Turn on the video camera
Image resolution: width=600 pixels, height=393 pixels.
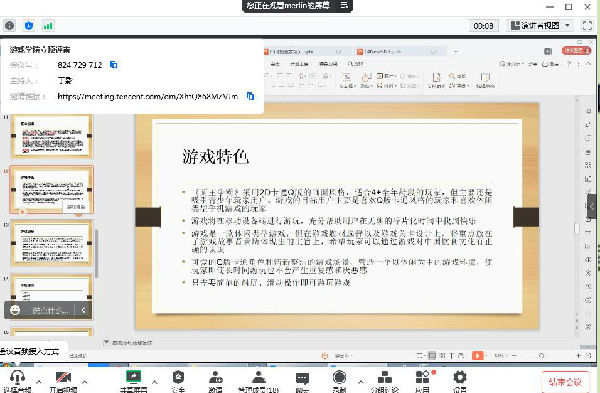(x=63, y=380)
